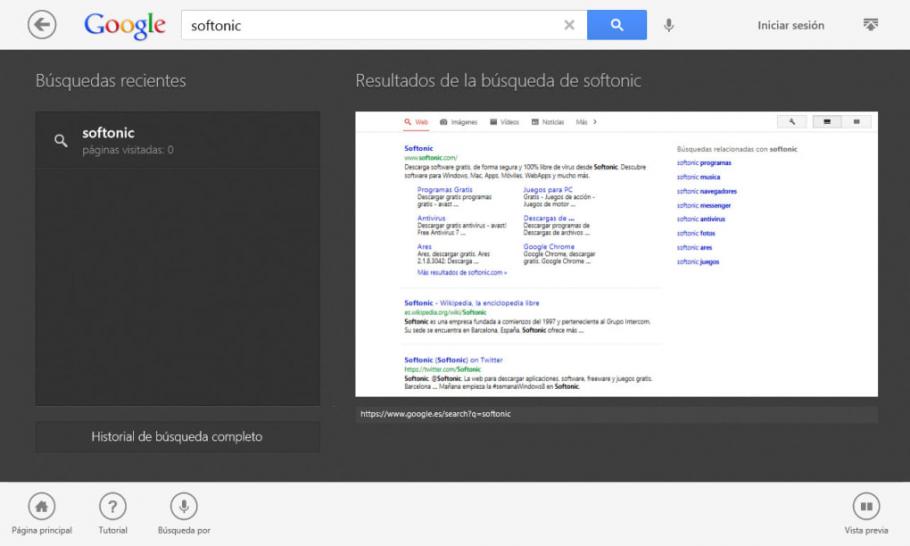
Task: Go to Página principal home icon
Action: coord(41,504)
